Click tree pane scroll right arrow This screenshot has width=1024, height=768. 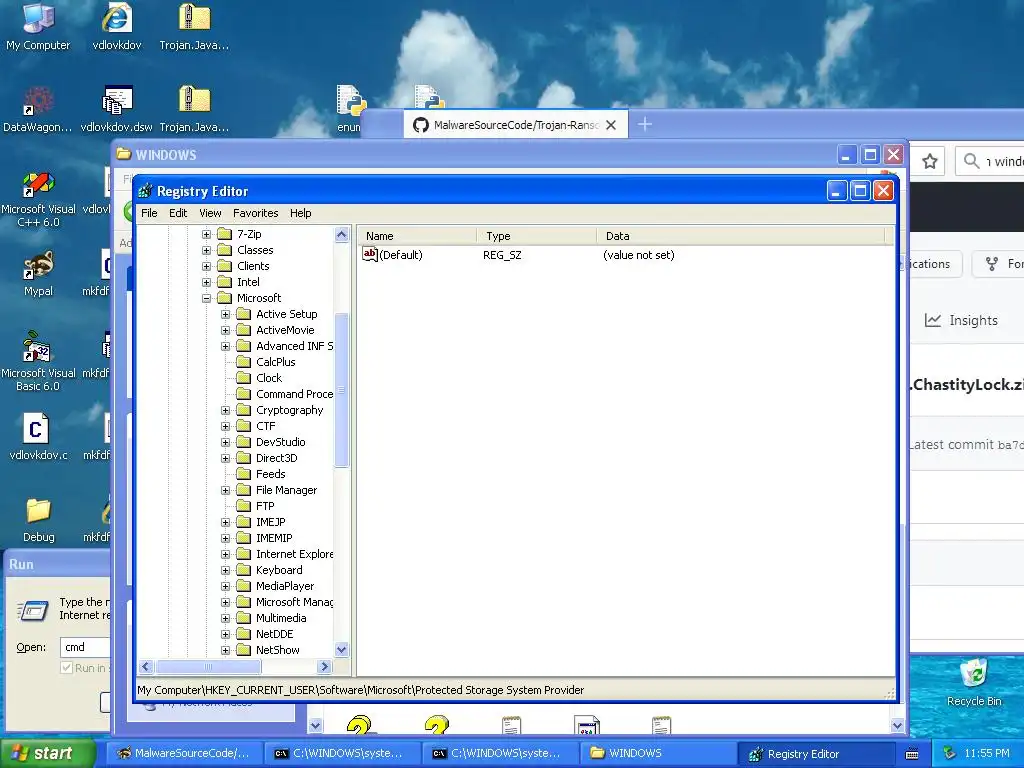point(325,667)
